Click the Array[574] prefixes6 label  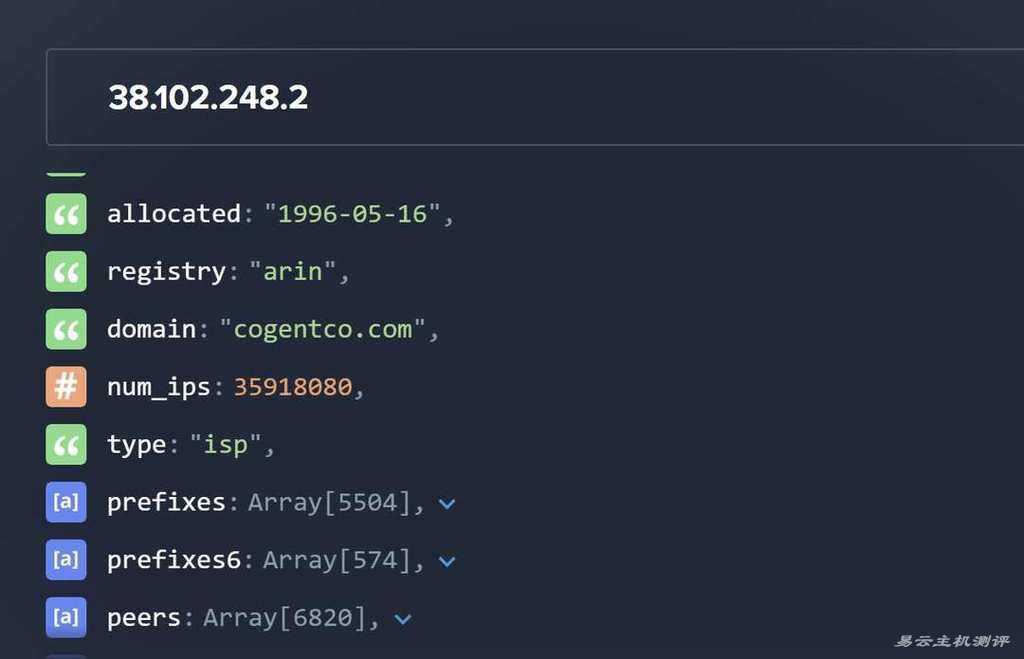[337, 560]
